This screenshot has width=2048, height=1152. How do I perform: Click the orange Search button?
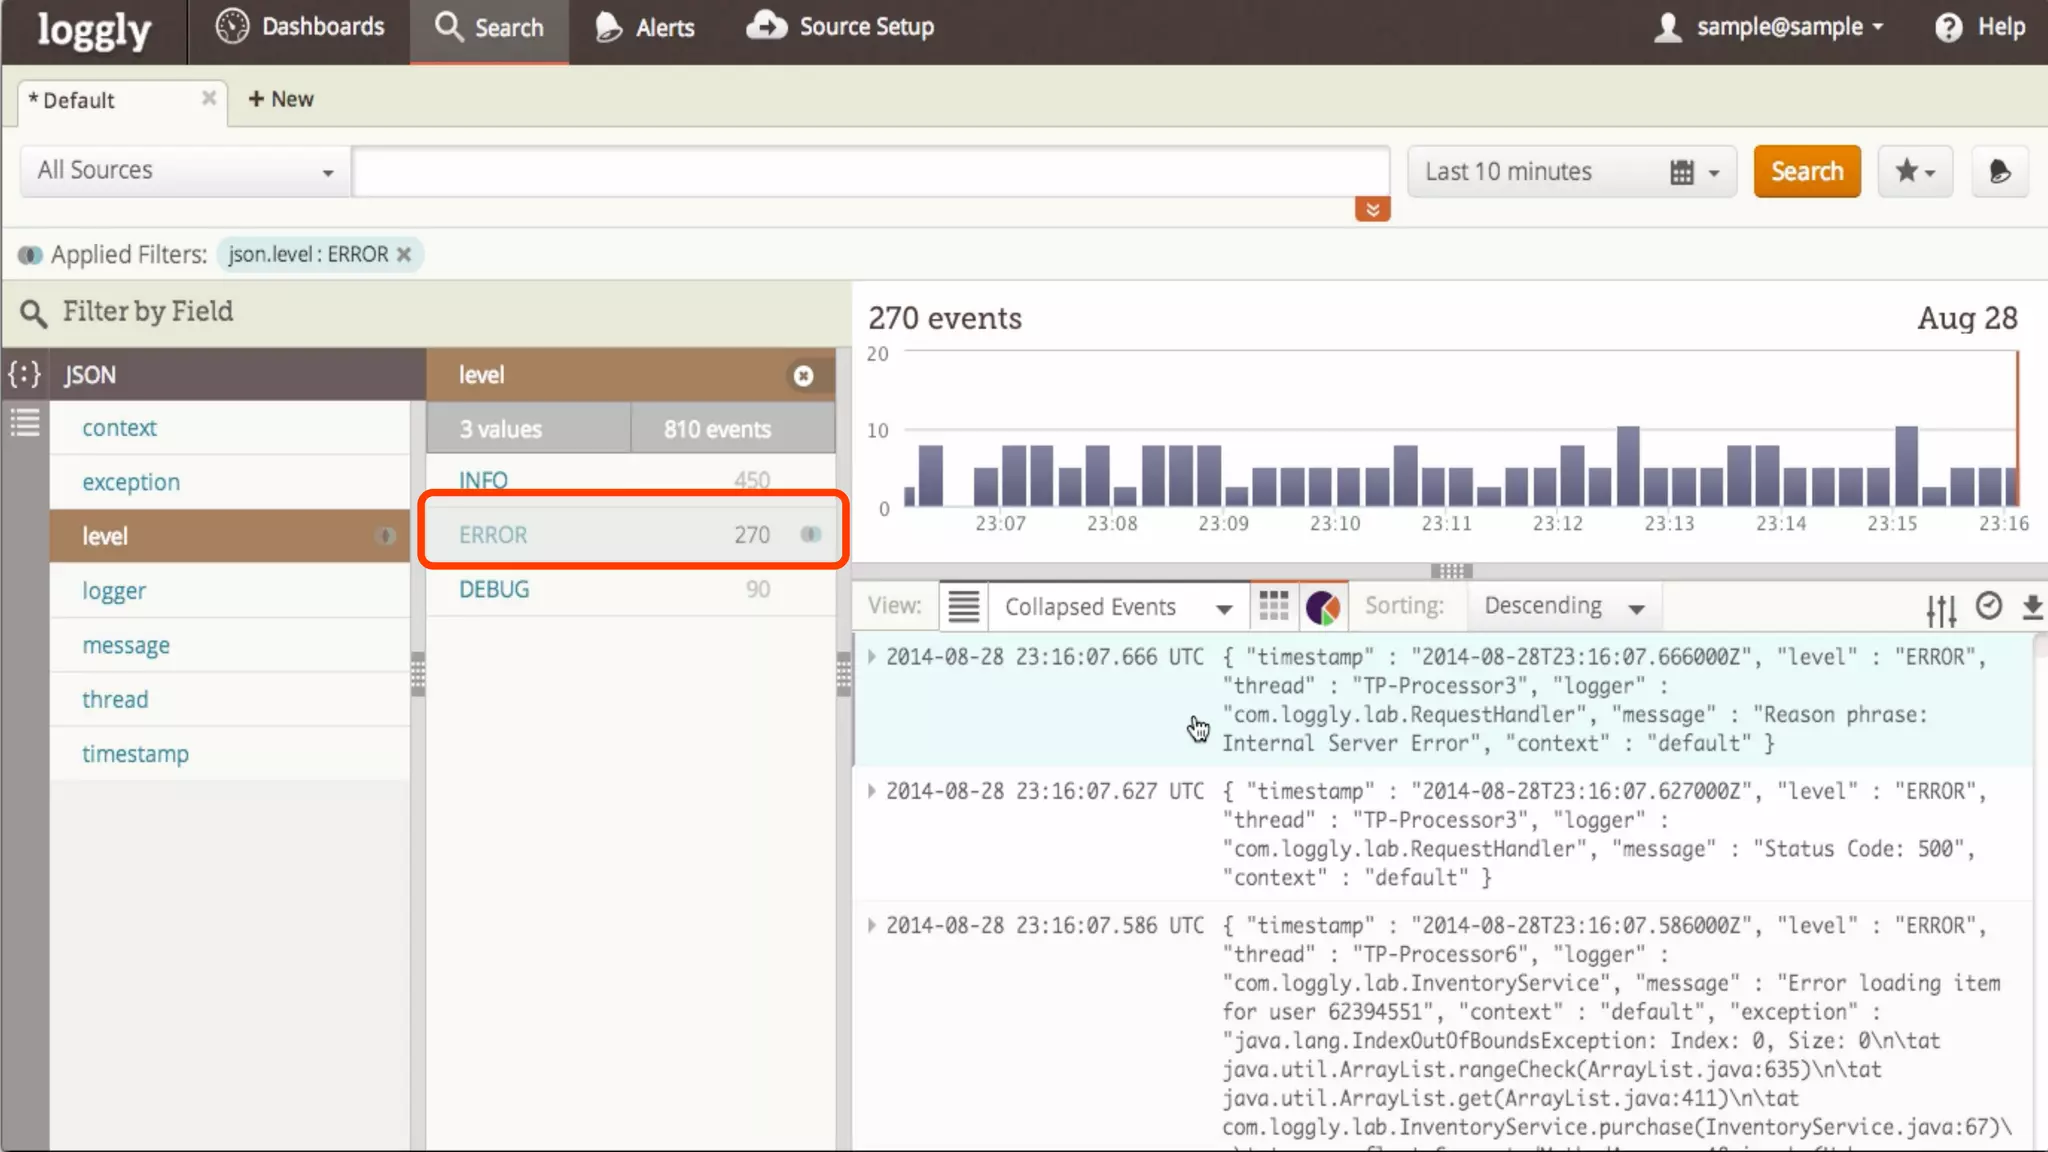[1806, 171]
